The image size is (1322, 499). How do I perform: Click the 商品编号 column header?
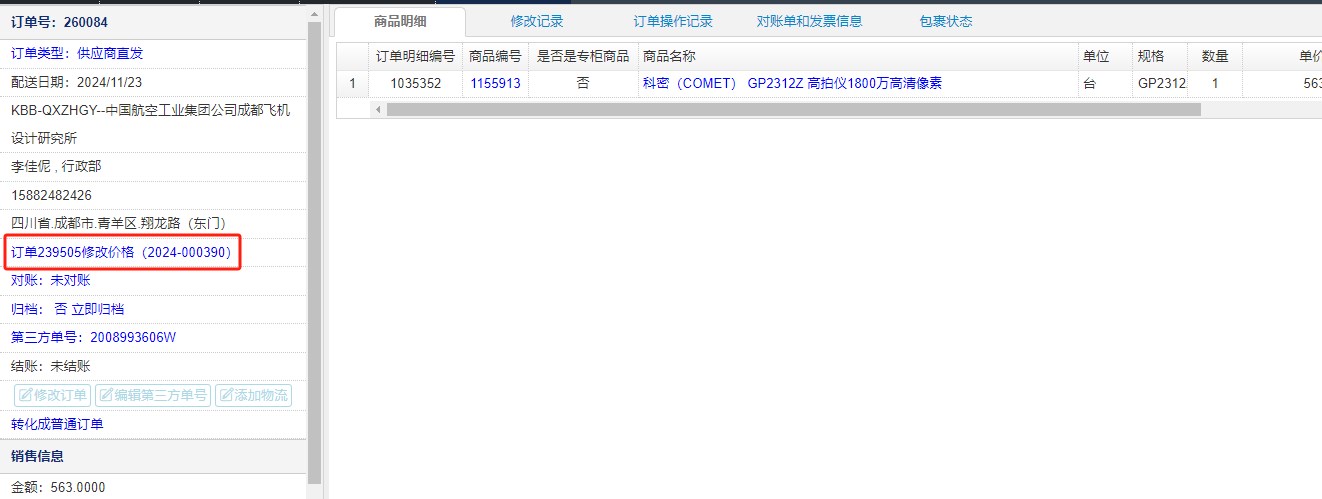pos(495,56)
